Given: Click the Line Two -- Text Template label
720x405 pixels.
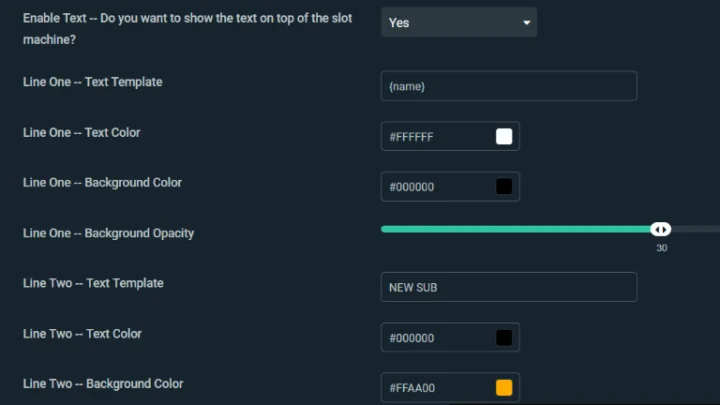Looking at the screenshot, I should pyautogui.click(x=92, y=283).
